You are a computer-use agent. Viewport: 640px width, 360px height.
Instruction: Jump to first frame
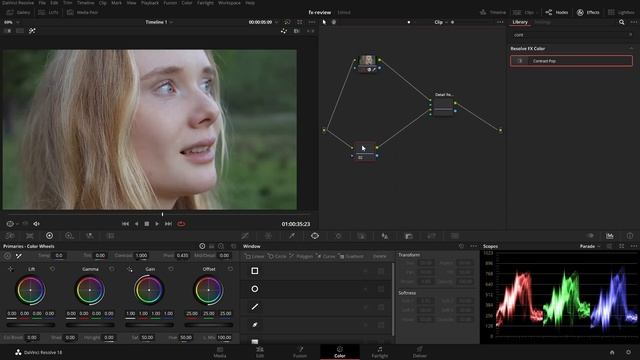(x=125, y=224)
